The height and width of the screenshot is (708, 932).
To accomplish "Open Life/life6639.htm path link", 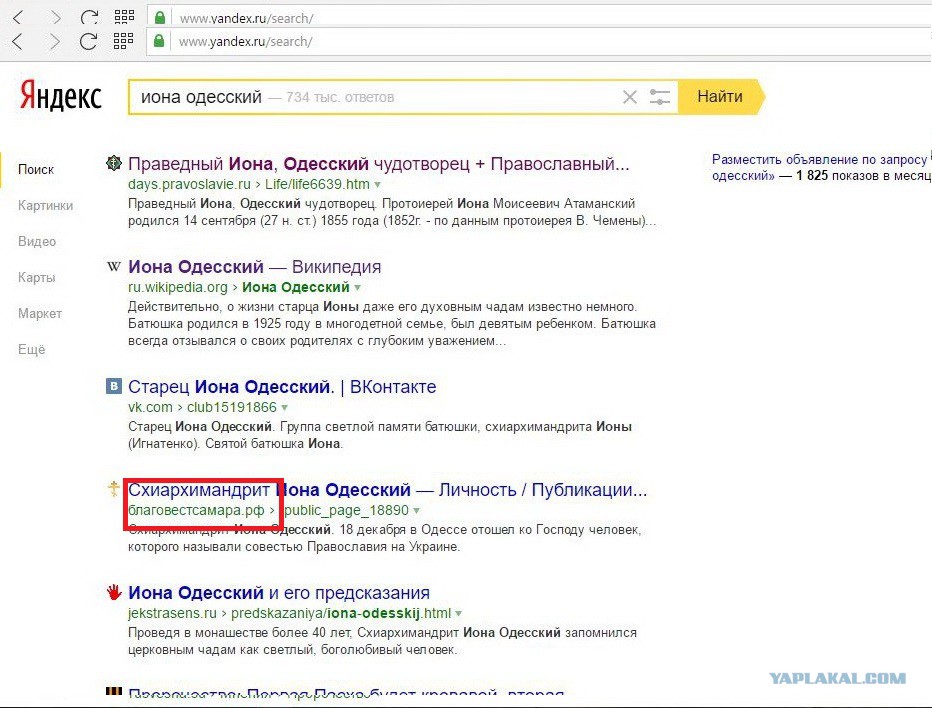I will pos(317,184).
